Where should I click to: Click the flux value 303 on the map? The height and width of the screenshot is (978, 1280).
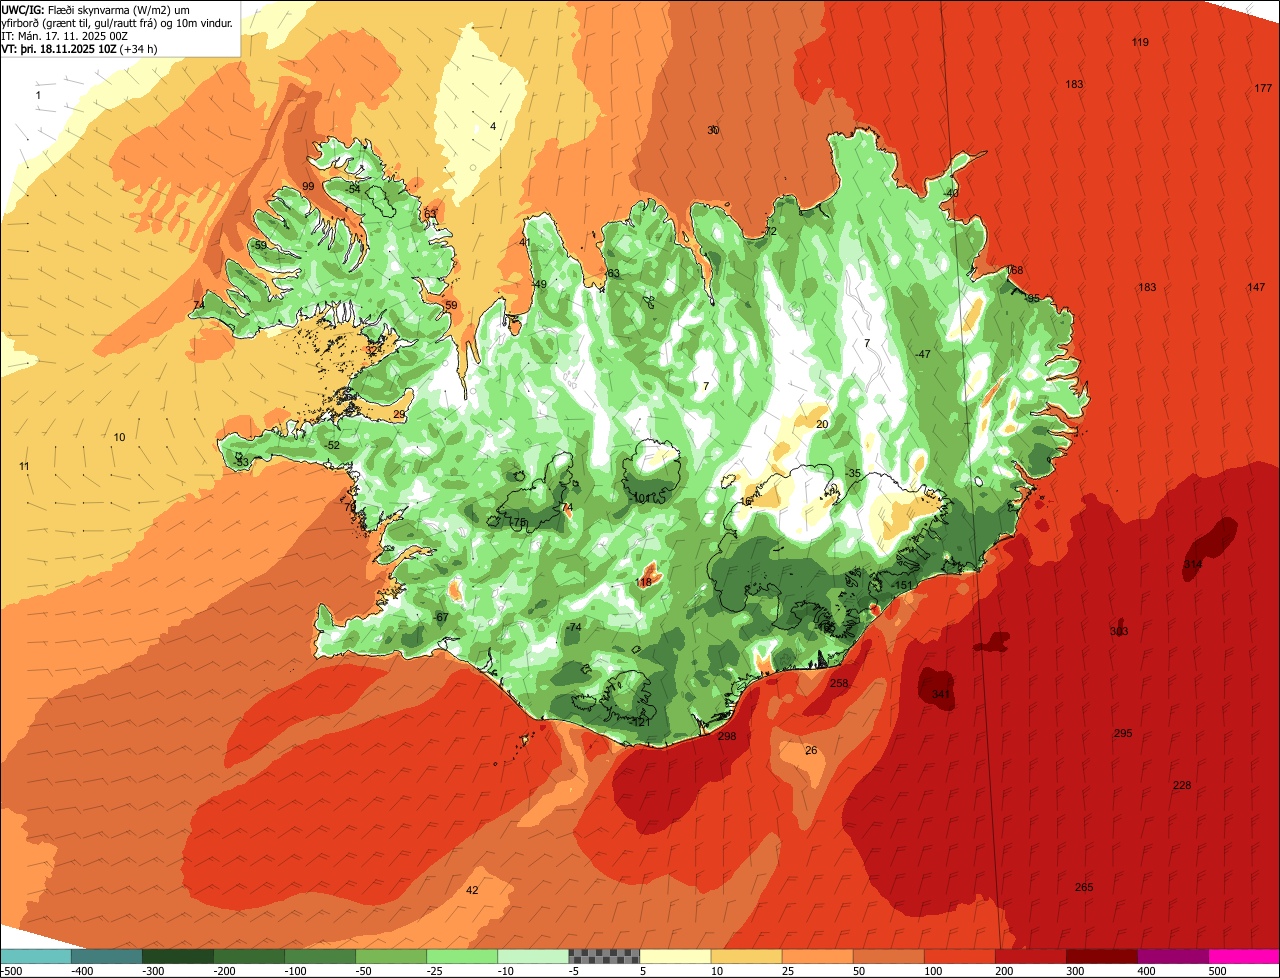1119,632
